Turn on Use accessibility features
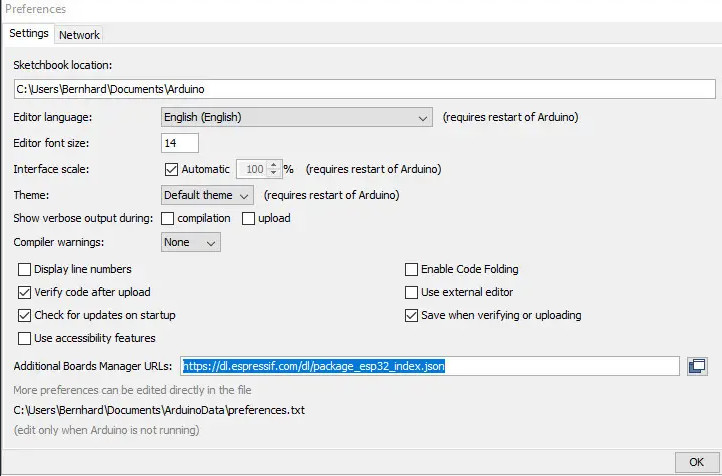Image resolution: width=722 pixels, height=476 pixels. click(25, 338)
